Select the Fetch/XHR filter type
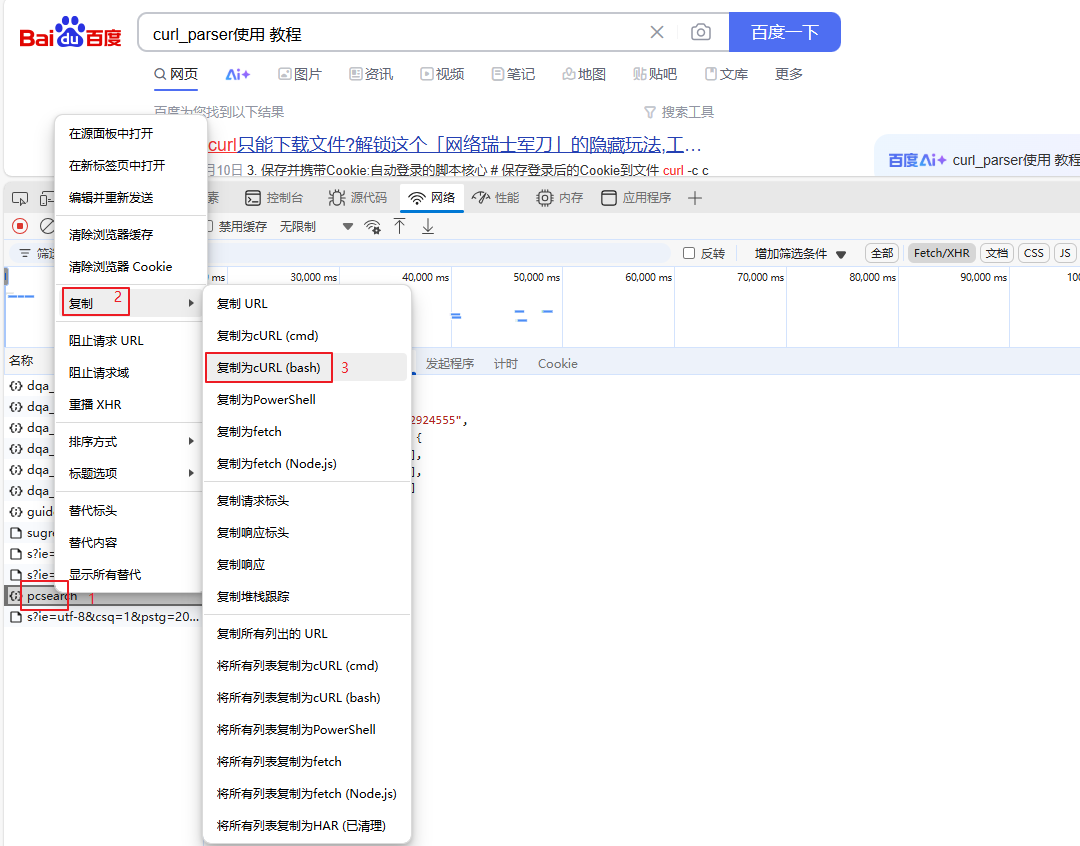Image resolution: width=1080 pixels, height=846 pixels. click(x=942, y=254)
